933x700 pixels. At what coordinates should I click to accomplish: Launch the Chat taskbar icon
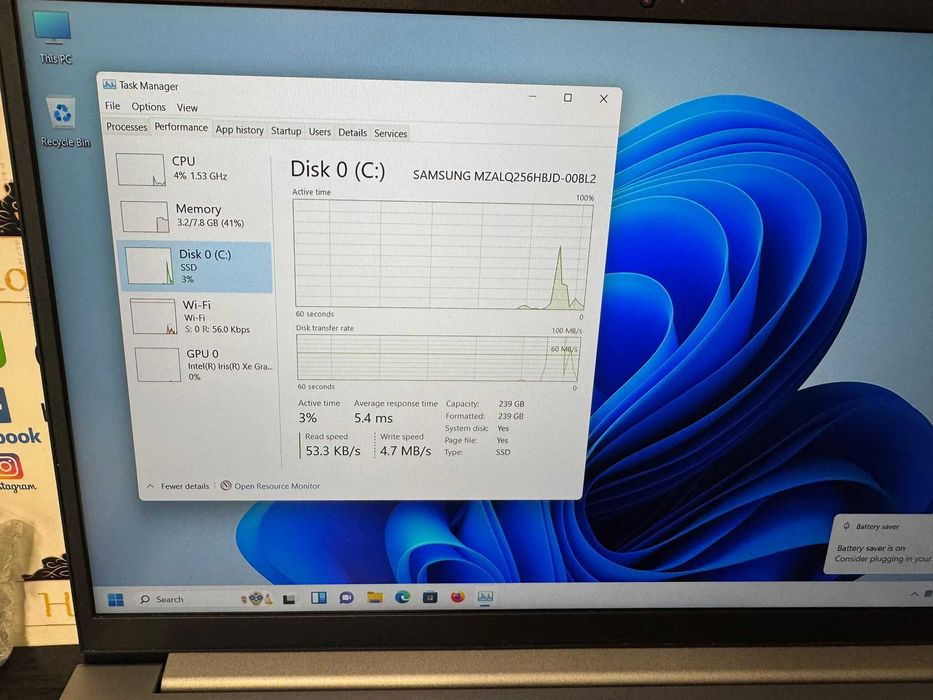346,597
